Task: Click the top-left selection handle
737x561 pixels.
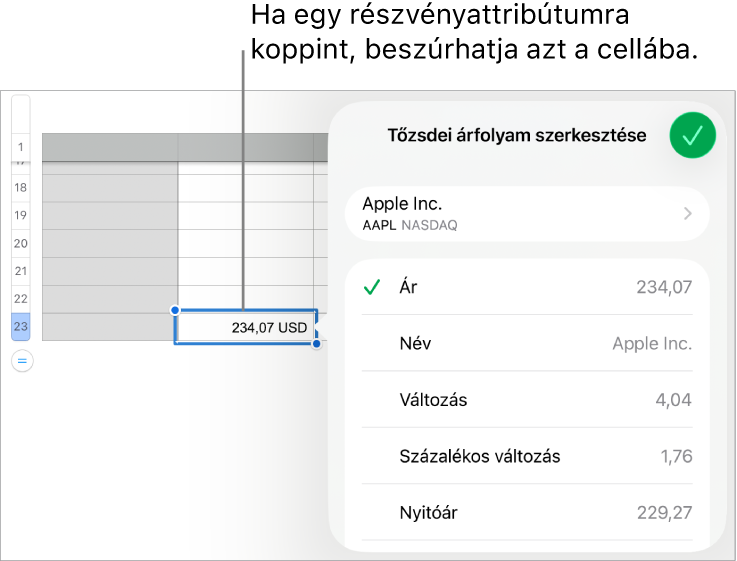Action: [175, 310]
